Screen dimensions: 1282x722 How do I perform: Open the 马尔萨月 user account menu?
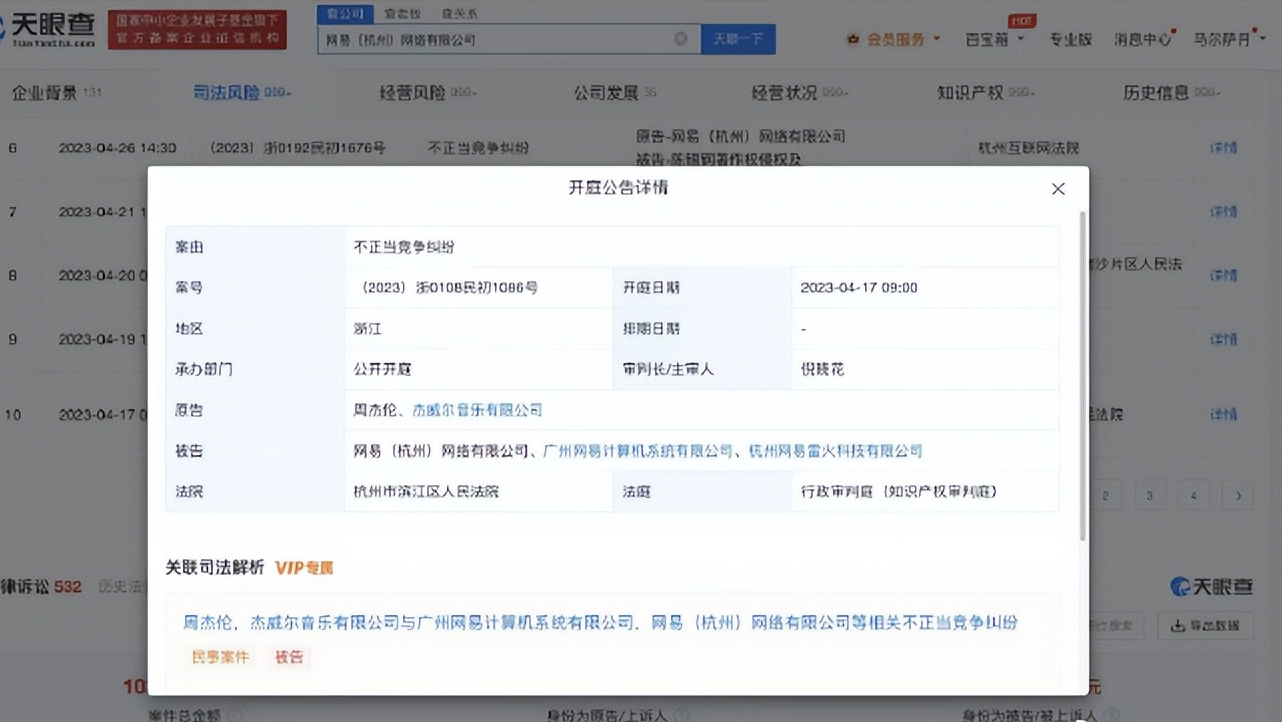[1221, 39]
